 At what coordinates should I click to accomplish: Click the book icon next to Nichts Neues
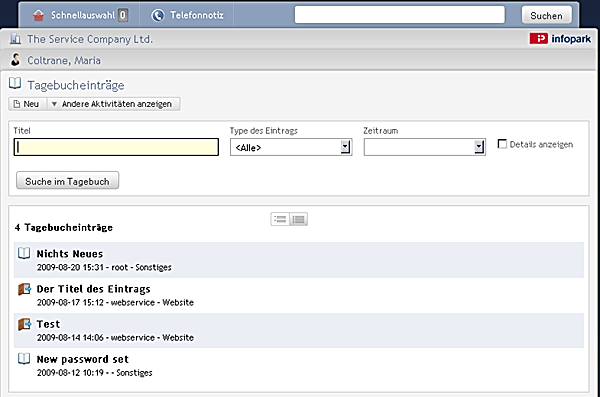[24, 253]
